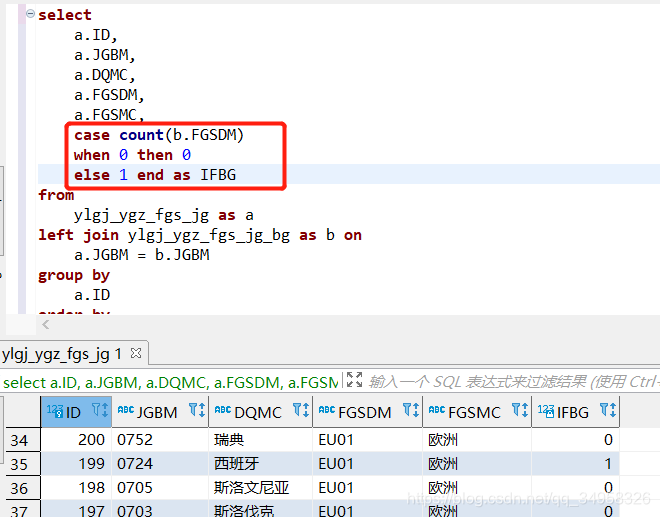660x517 pixels.
Task: Click the IFBG cell 0 in row 34
Action: coord(575,440)
